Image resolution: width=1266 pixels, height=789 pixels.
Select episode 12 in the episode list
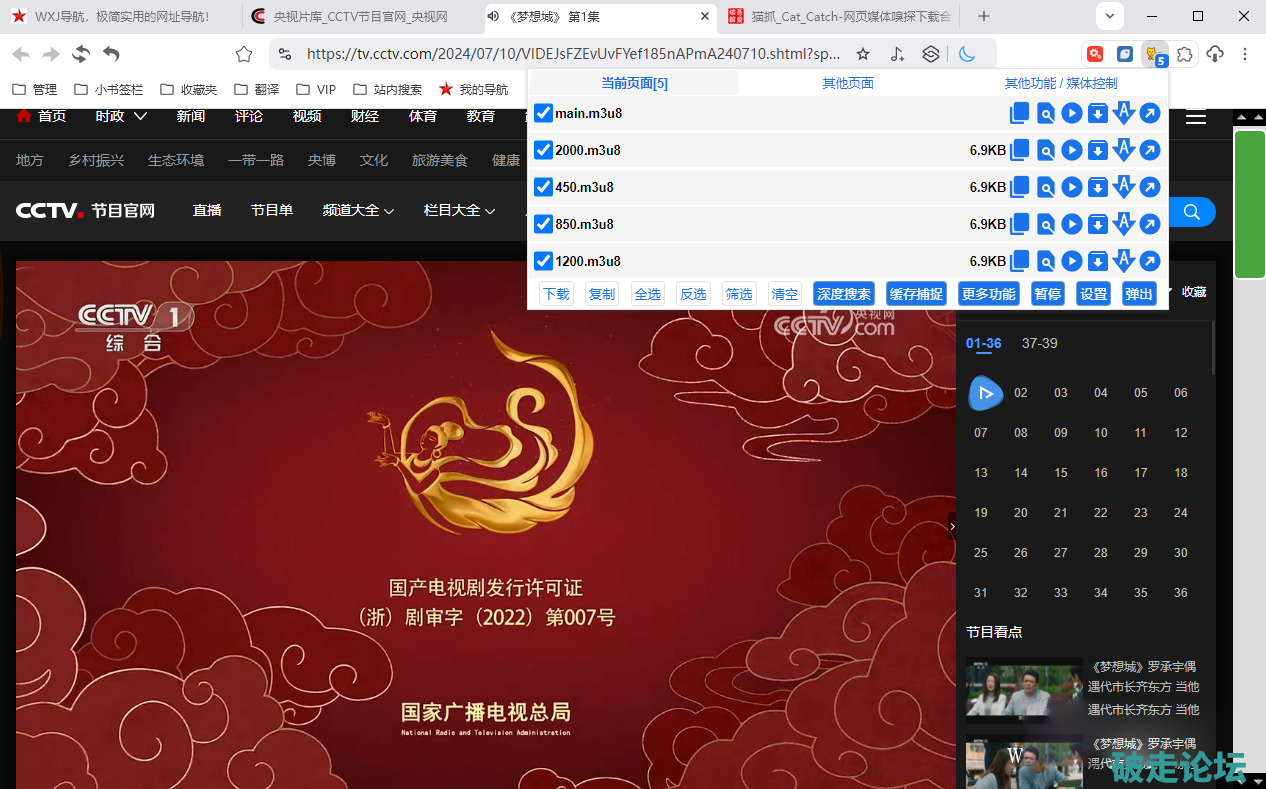[x=1180, y=433]
